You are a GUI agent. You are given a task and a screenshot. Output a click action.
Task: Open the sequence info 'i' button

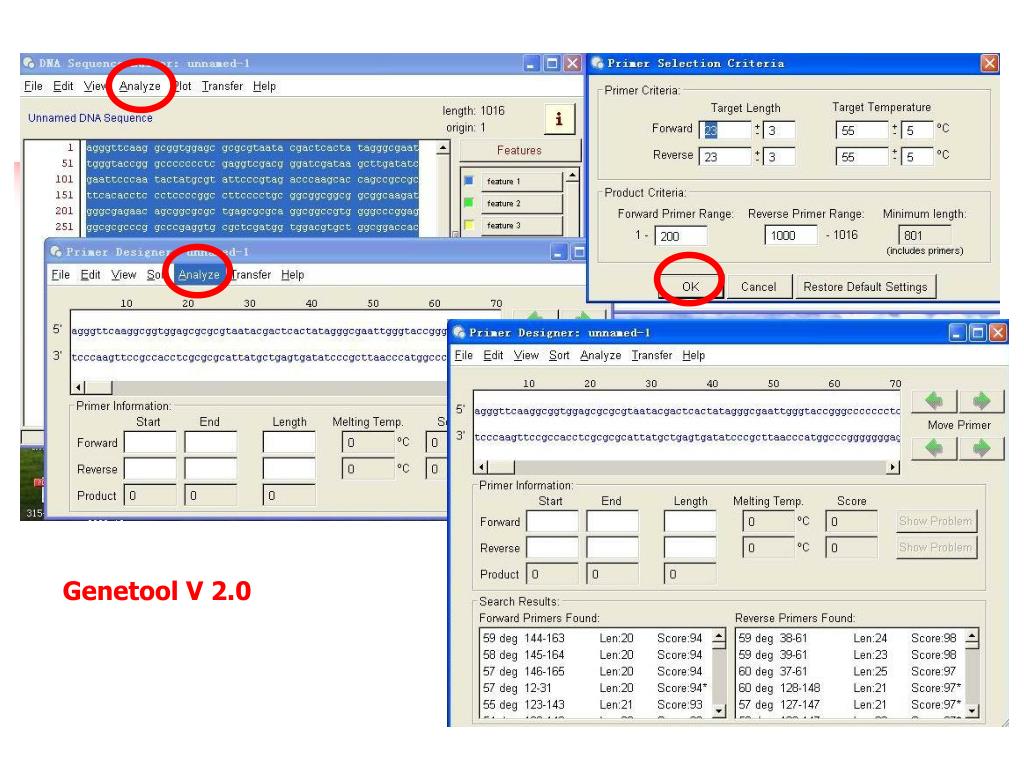[559, 119]
